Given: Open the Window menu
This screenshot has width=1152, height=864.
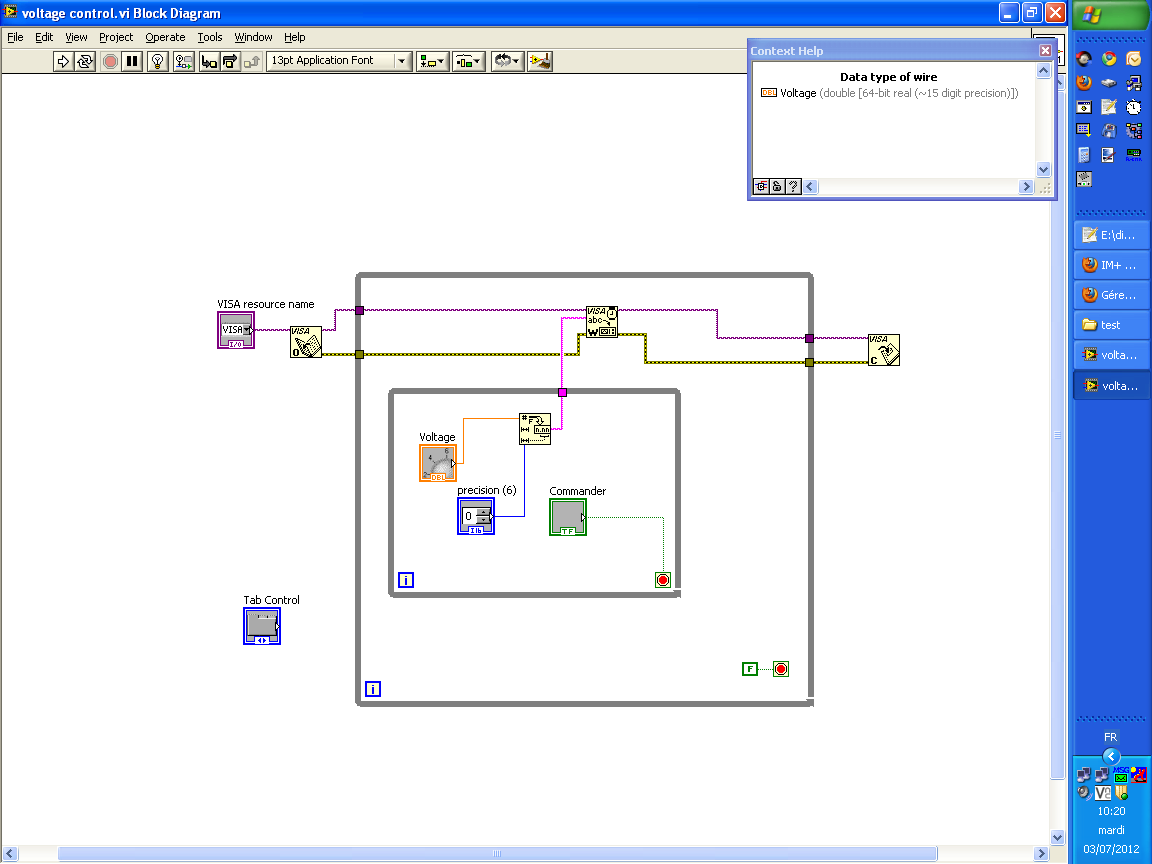Looking at the screenshot, I should 253,37.
